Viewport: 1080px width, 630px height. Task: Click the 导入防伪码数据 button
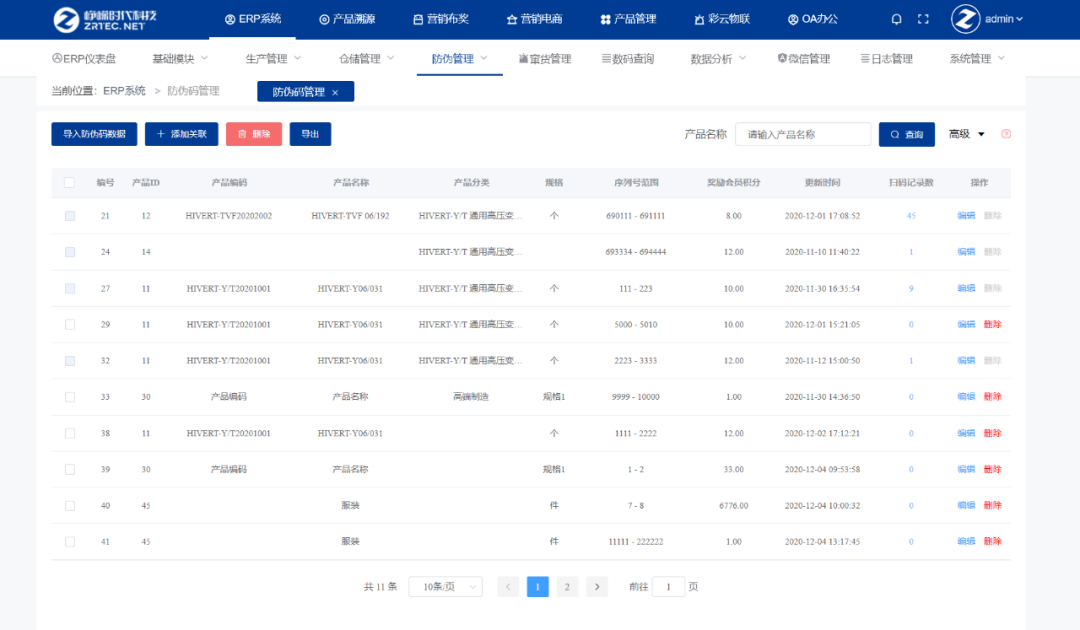coord(94,133)
